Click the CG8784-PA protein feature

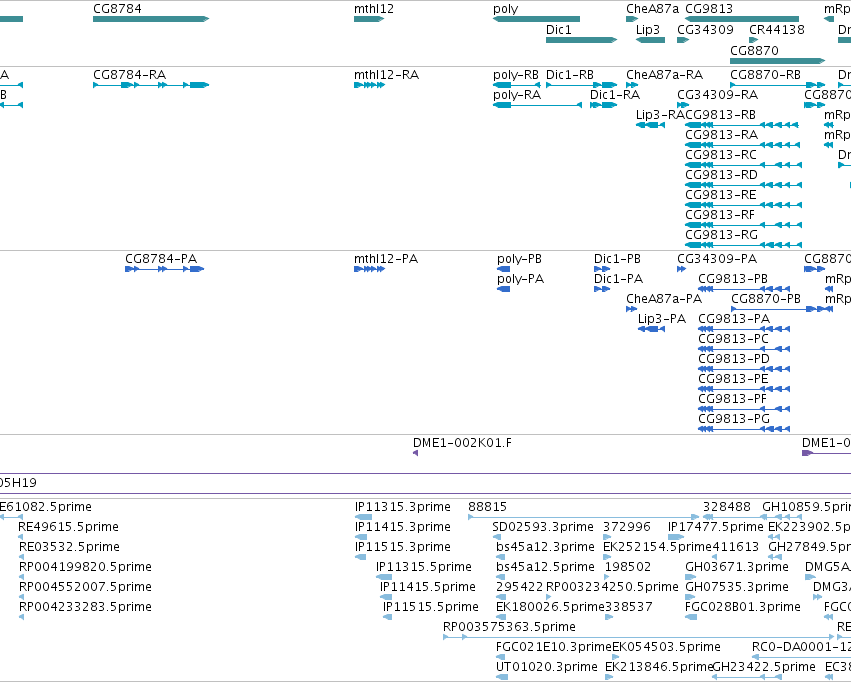coord(164,269)
